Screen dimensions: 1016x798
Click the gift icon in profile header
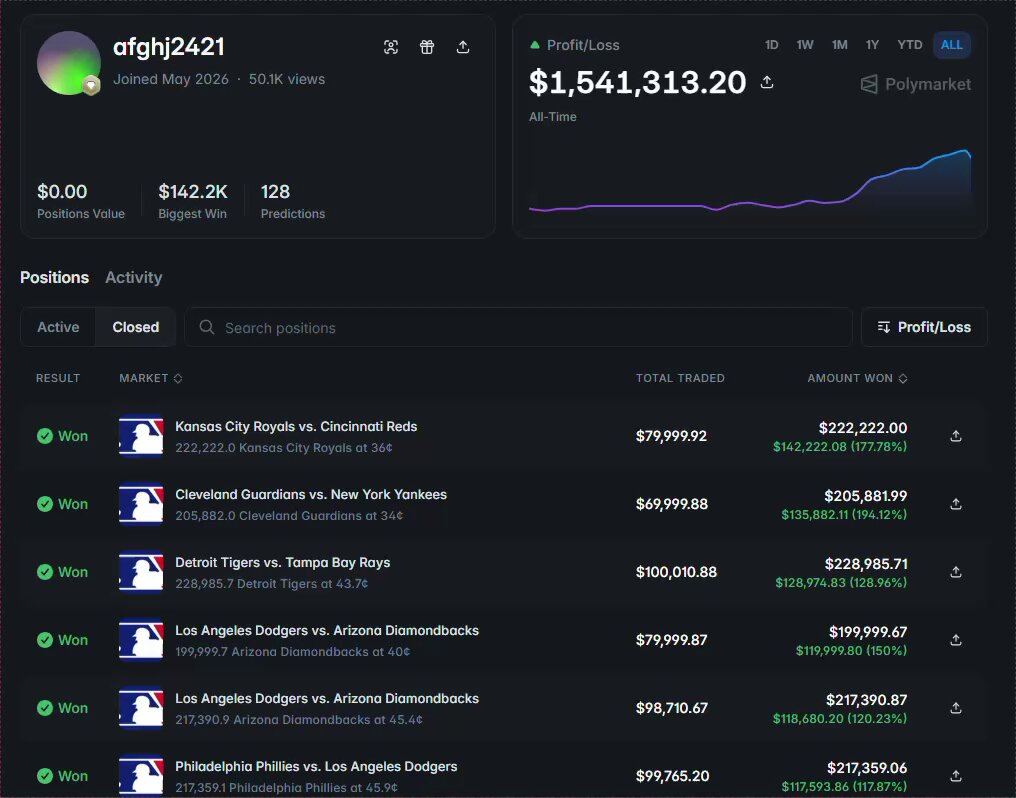tap(427, 47)
